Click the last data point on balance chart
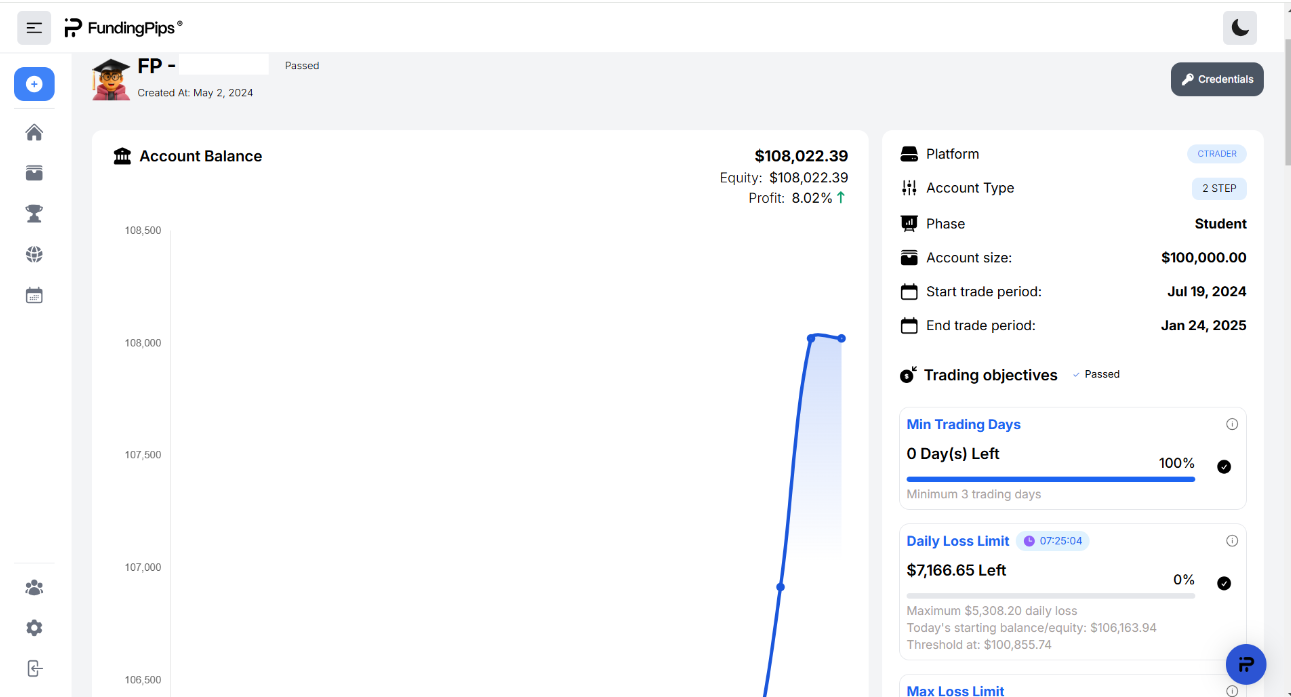1291x697 pixels. tap(842, 338)
